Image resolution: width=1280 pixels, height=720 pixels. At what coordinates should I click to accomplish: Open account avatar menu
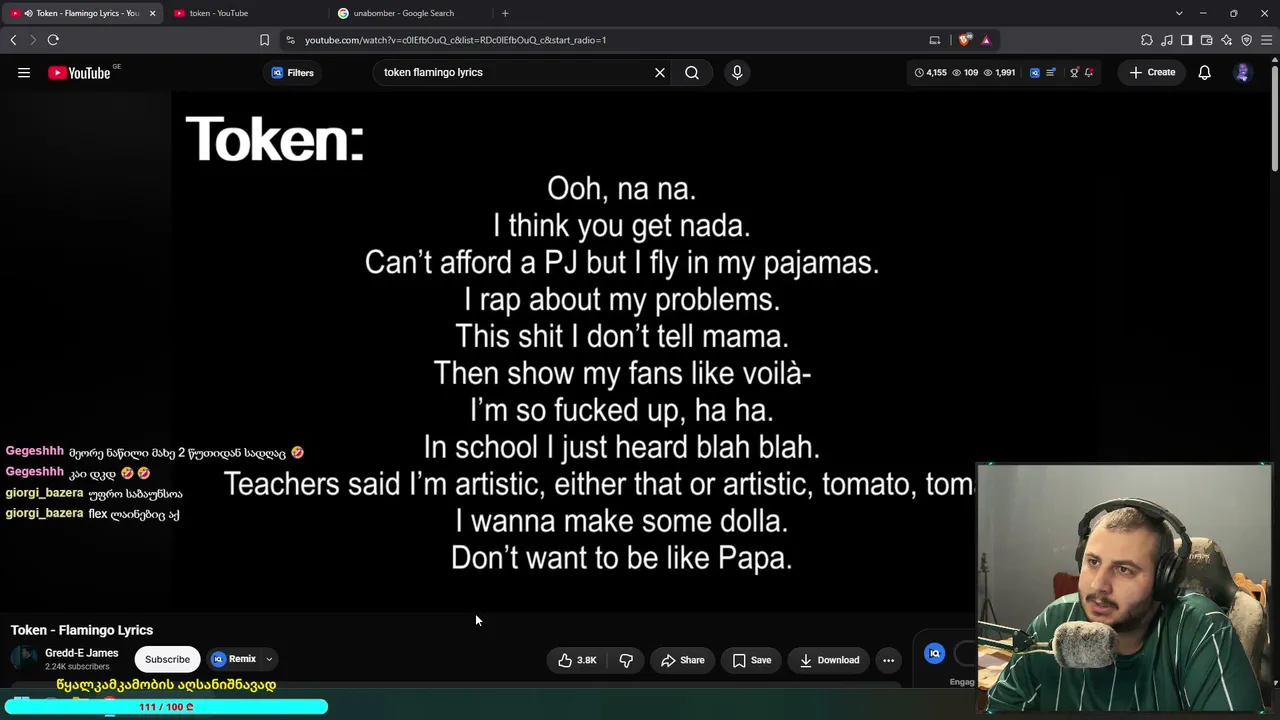tap(1243, 72)
